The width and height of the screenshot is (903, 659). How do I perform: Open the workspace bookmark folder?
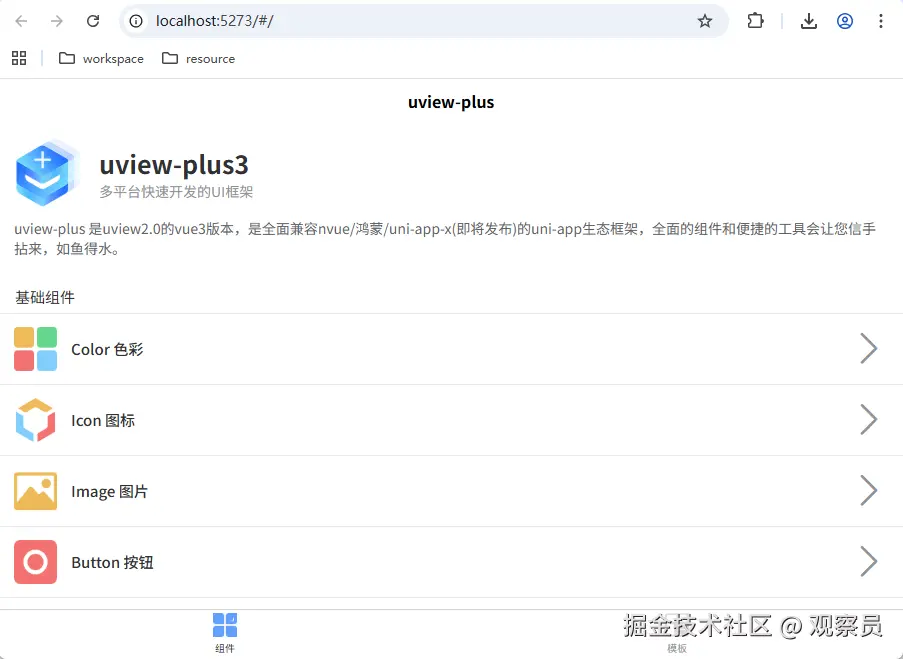coord(101,58)
